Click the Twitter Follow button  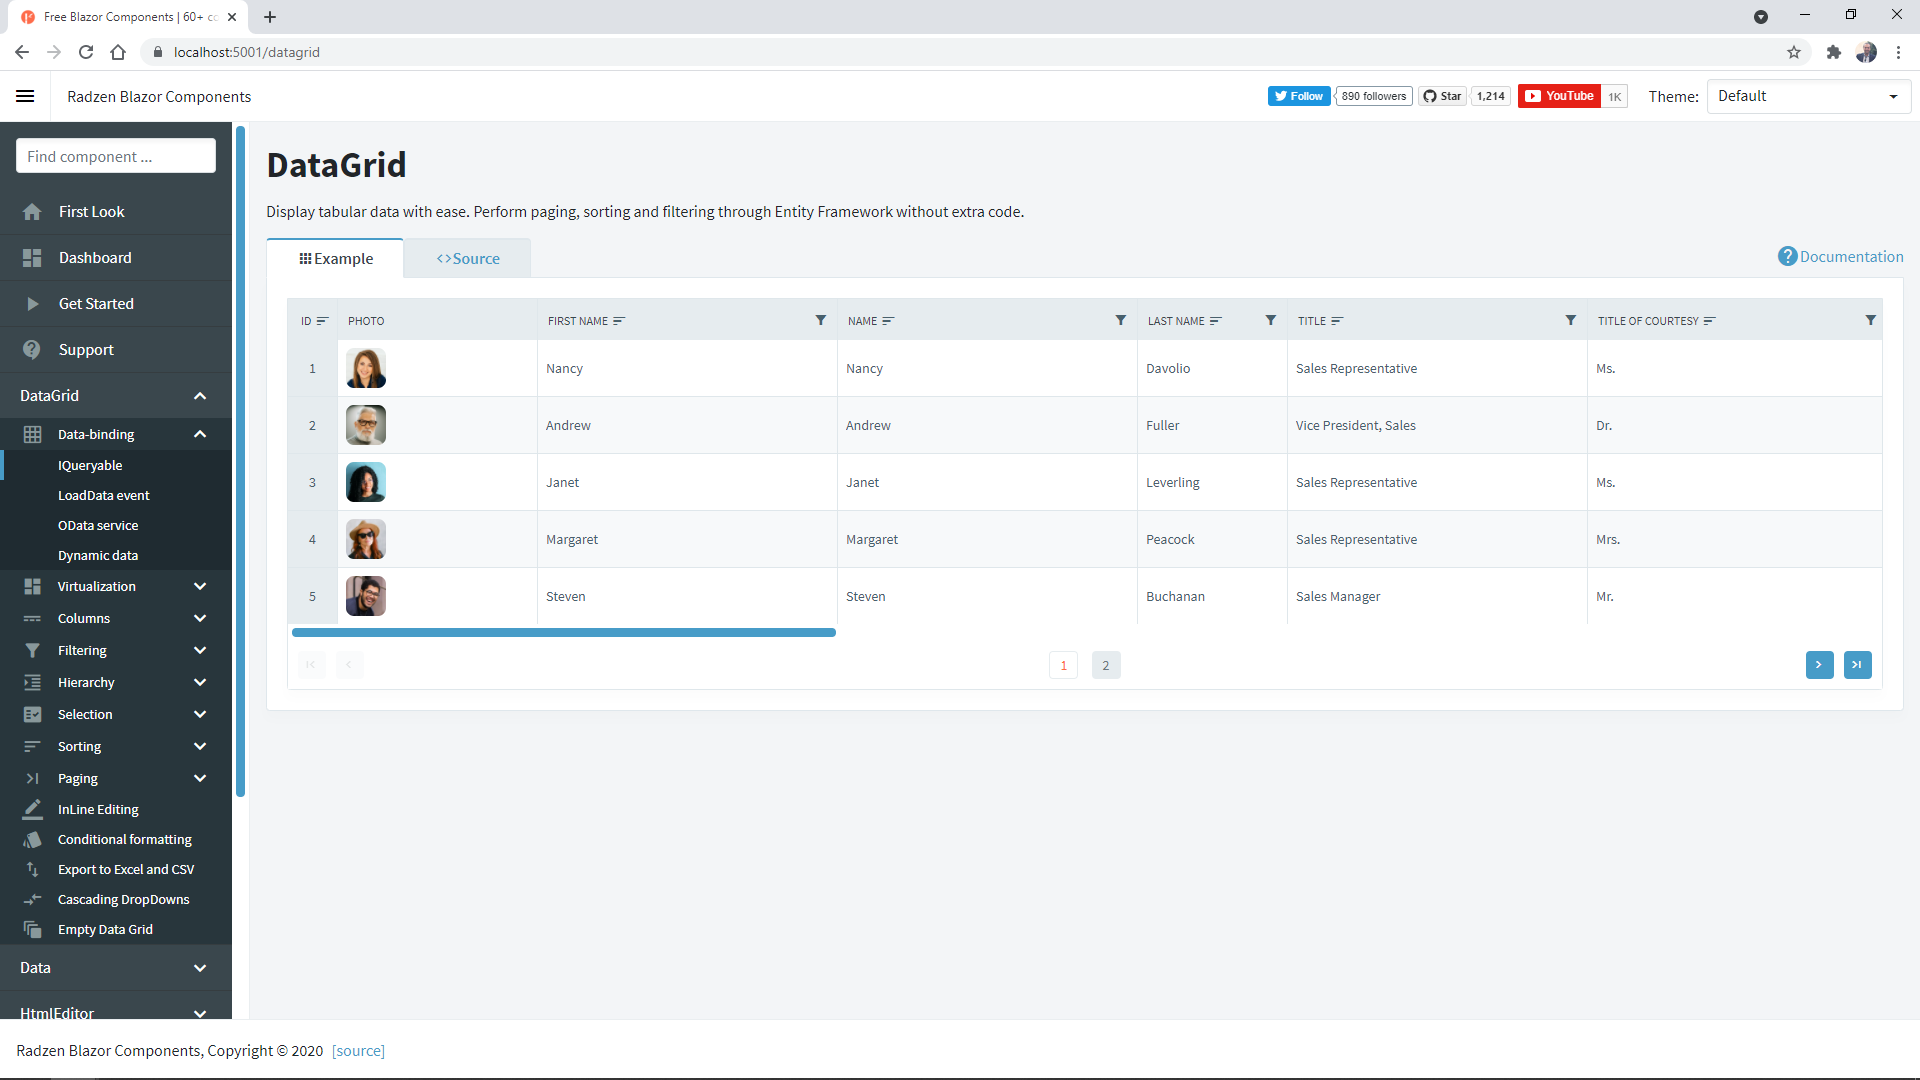(x=1298, y=96)
